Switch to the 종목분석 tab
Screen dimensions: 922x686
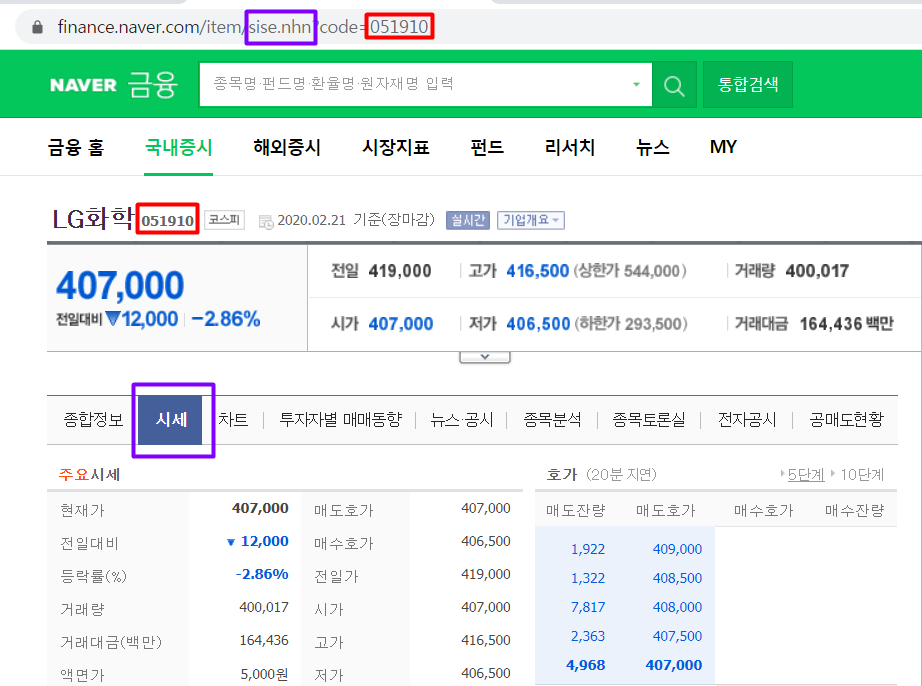tap(552, 420)
